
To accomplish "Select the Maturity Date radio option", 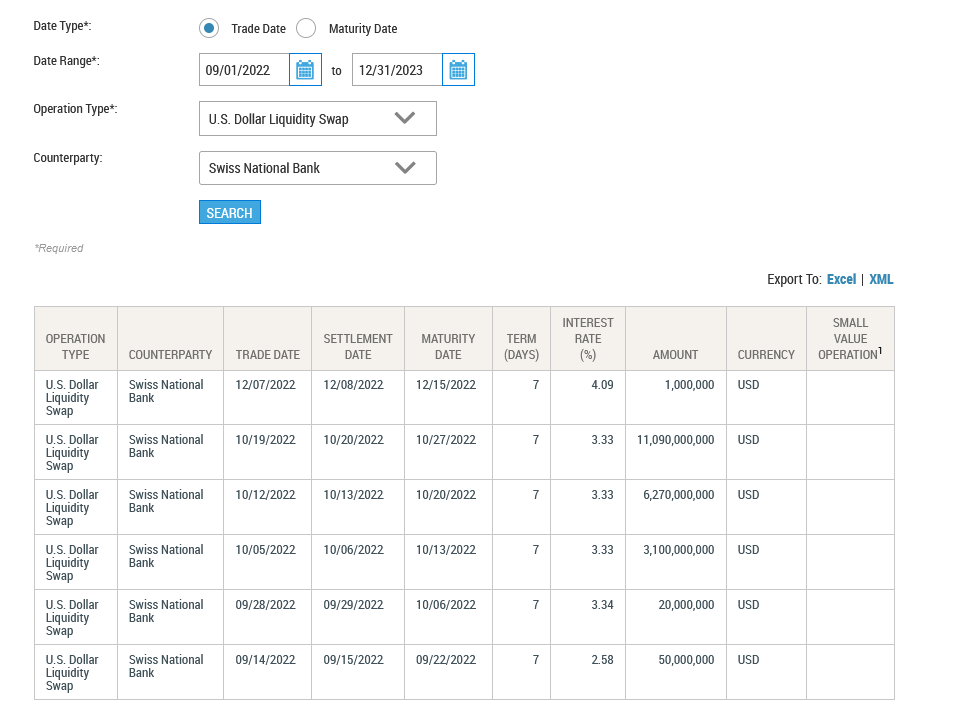I will click(306, 28).
